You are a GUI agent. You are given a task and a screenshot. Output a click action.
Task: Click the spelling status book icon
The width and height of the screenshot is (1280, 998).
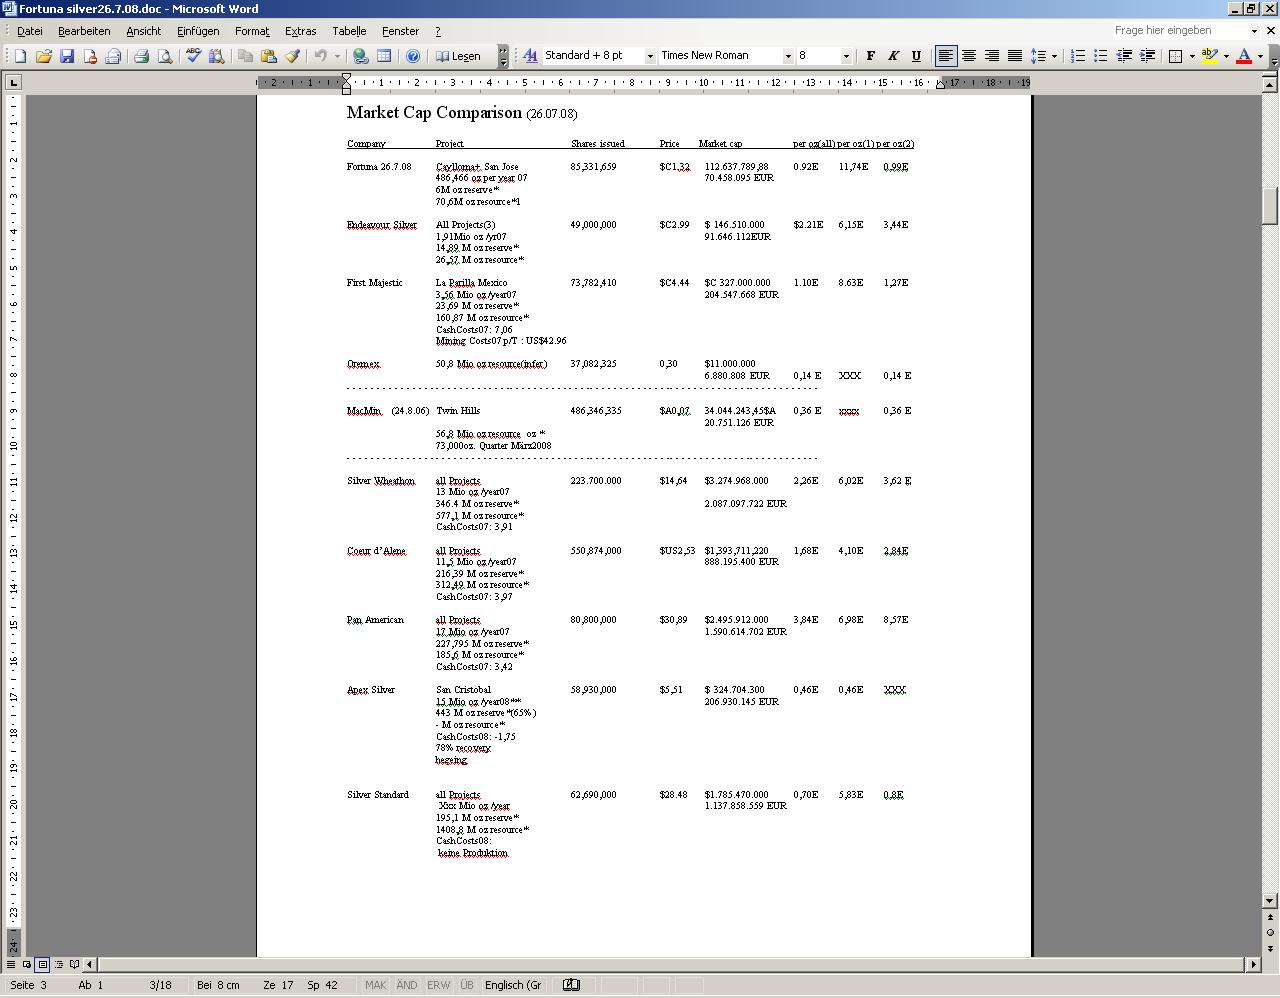point(571,985)
